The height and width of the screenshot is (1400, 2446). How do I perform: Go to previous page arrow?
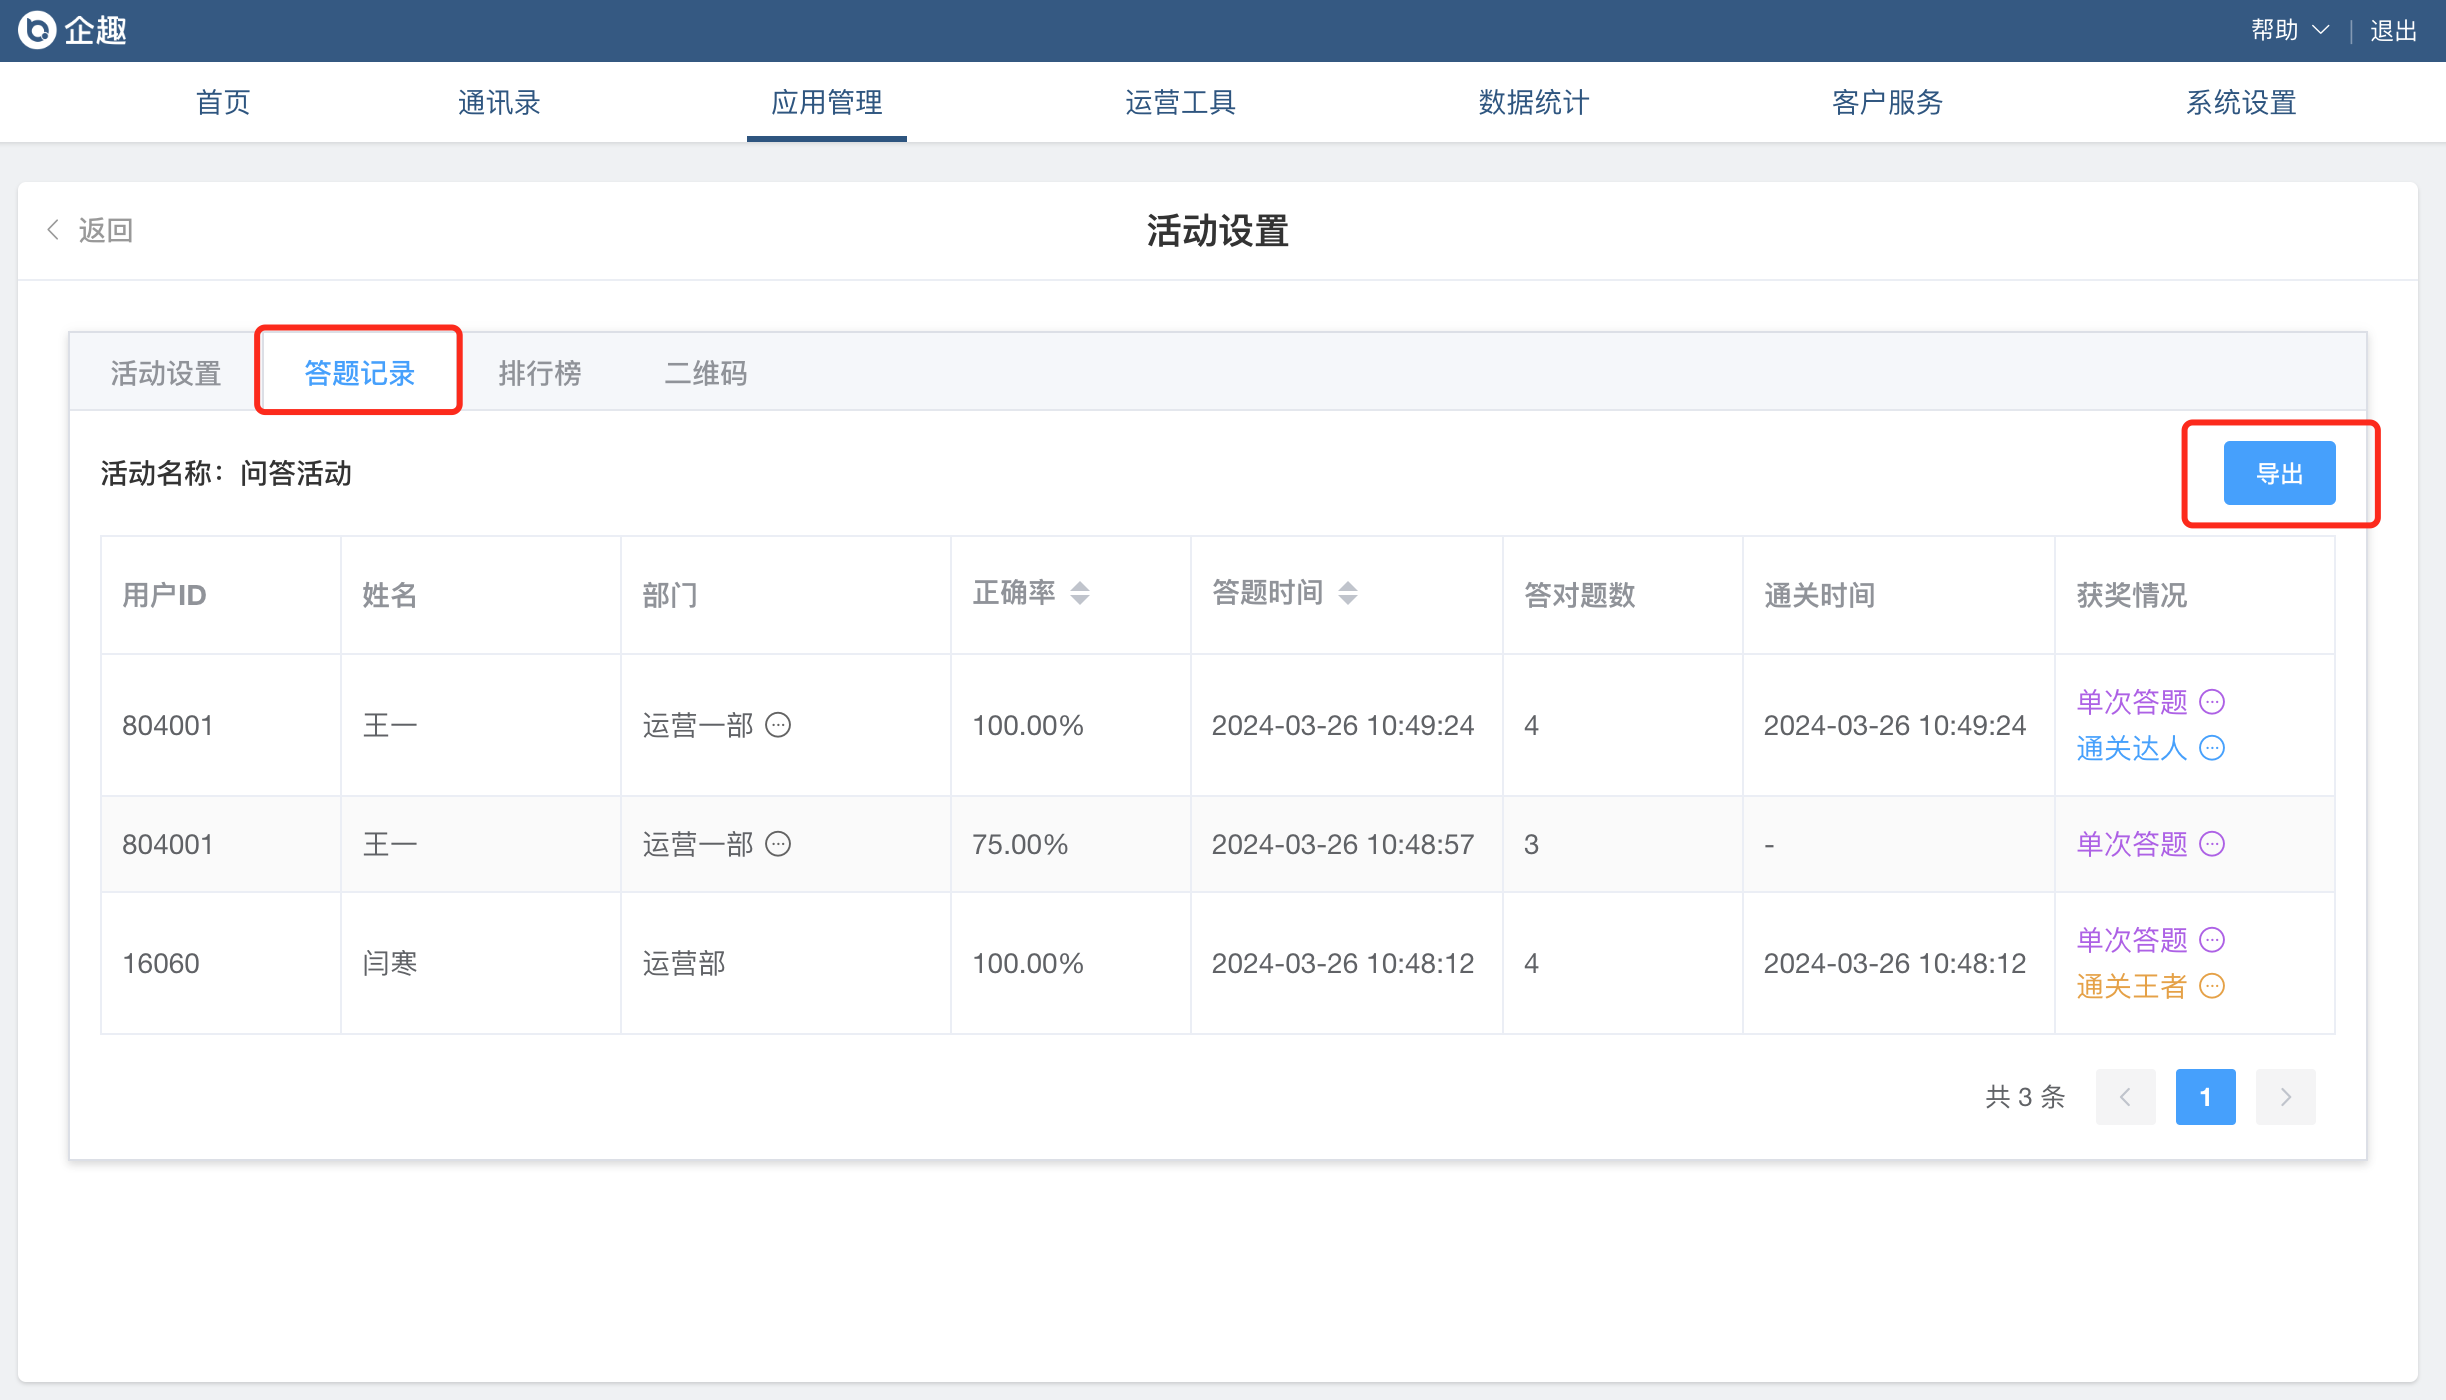point(2125,1097)
